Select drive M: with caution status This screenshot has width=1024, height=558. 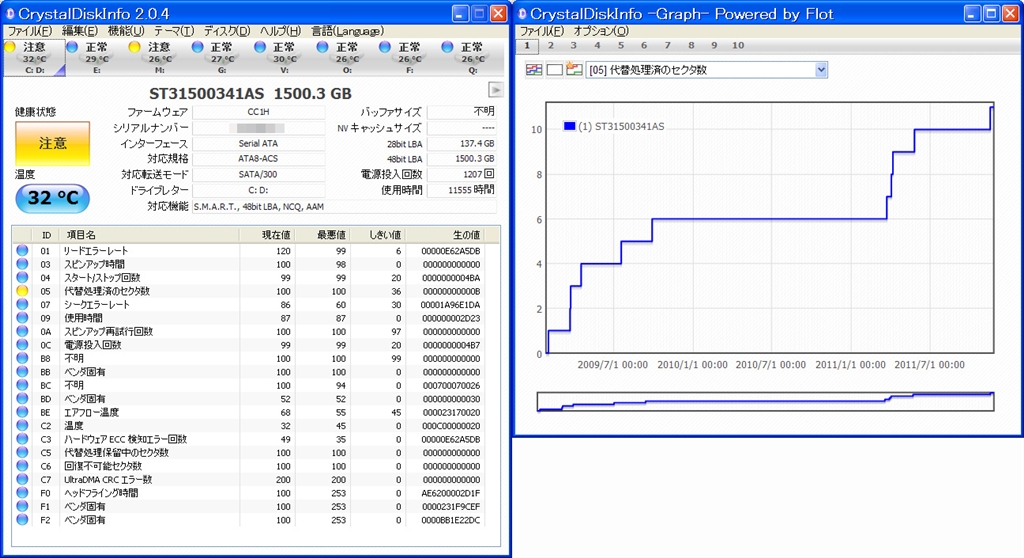pos(159,57)
